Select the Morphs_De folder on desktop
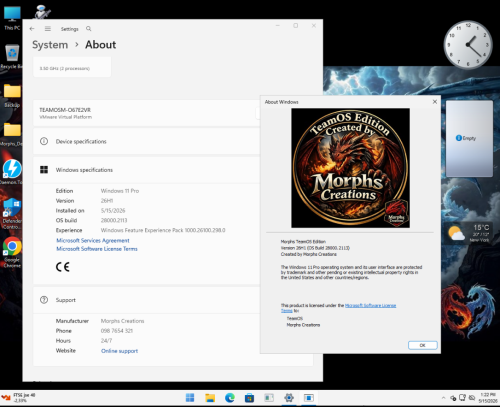500x407 pixels. [12, 134]
